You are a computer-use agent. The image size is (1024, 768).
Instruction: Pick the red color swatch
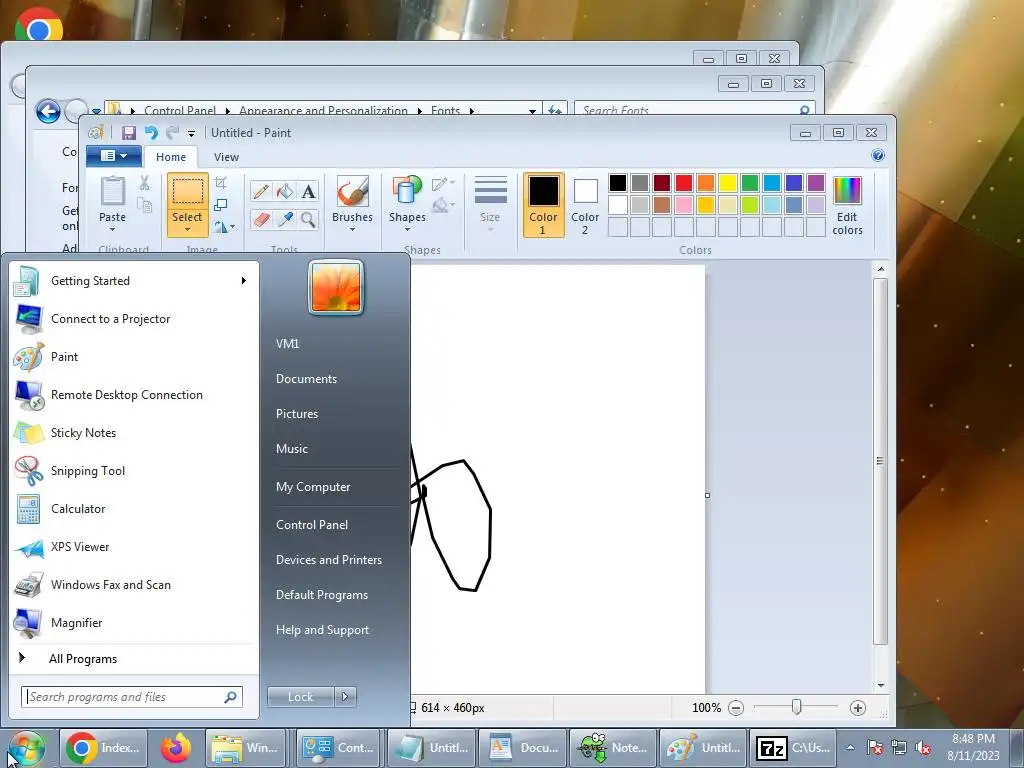(684, 183)
